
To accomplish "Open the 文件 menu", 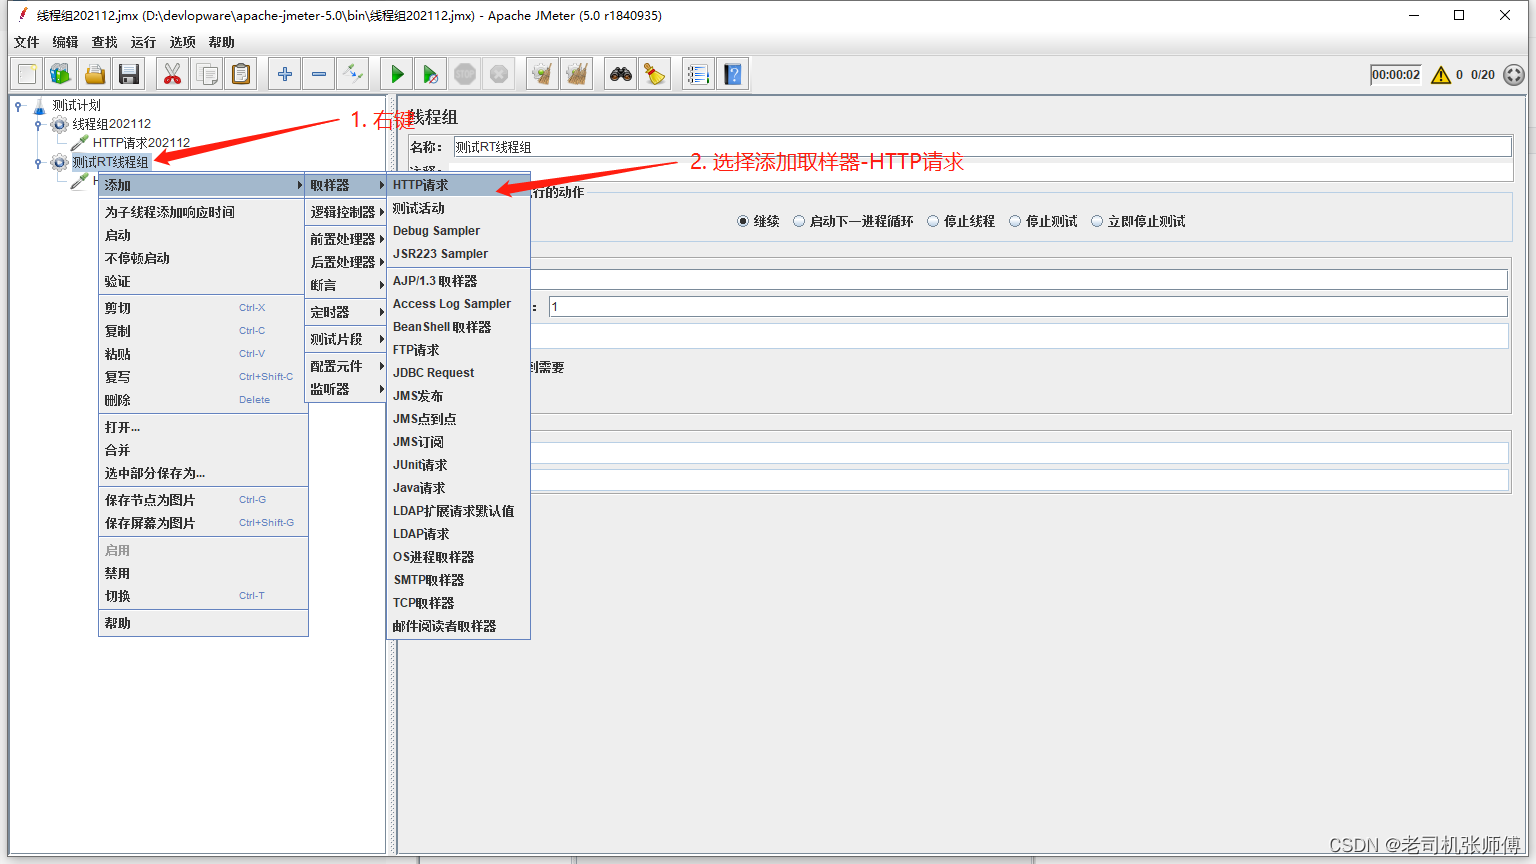I will coord(27,42).
